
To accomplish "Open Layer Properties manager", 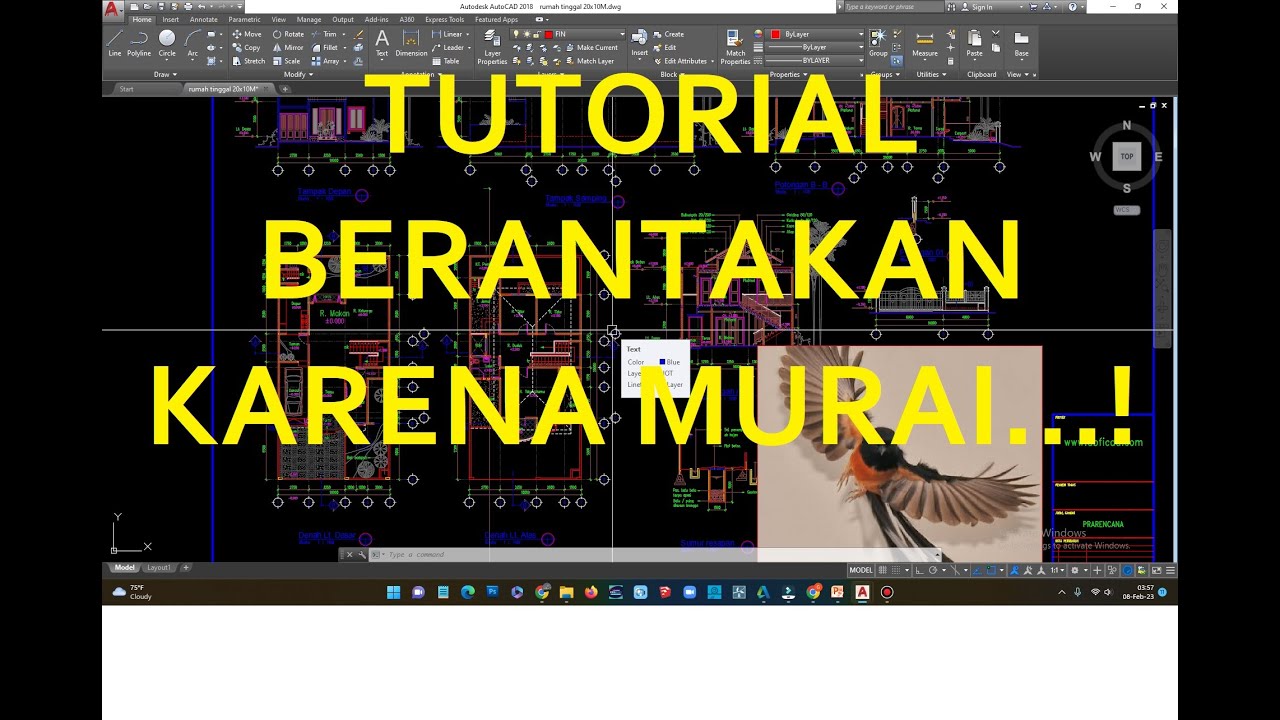I will pyautogui.click(x=492, y=47).
